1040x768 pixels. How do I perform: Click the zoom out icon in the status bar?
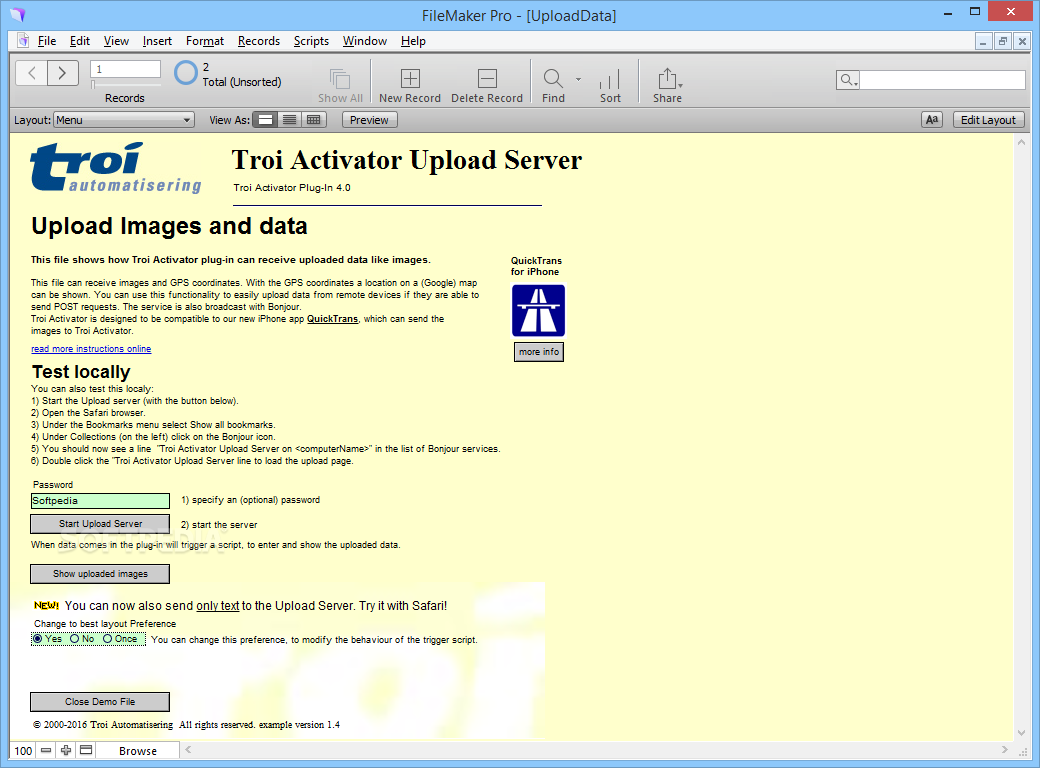(46, 750)
